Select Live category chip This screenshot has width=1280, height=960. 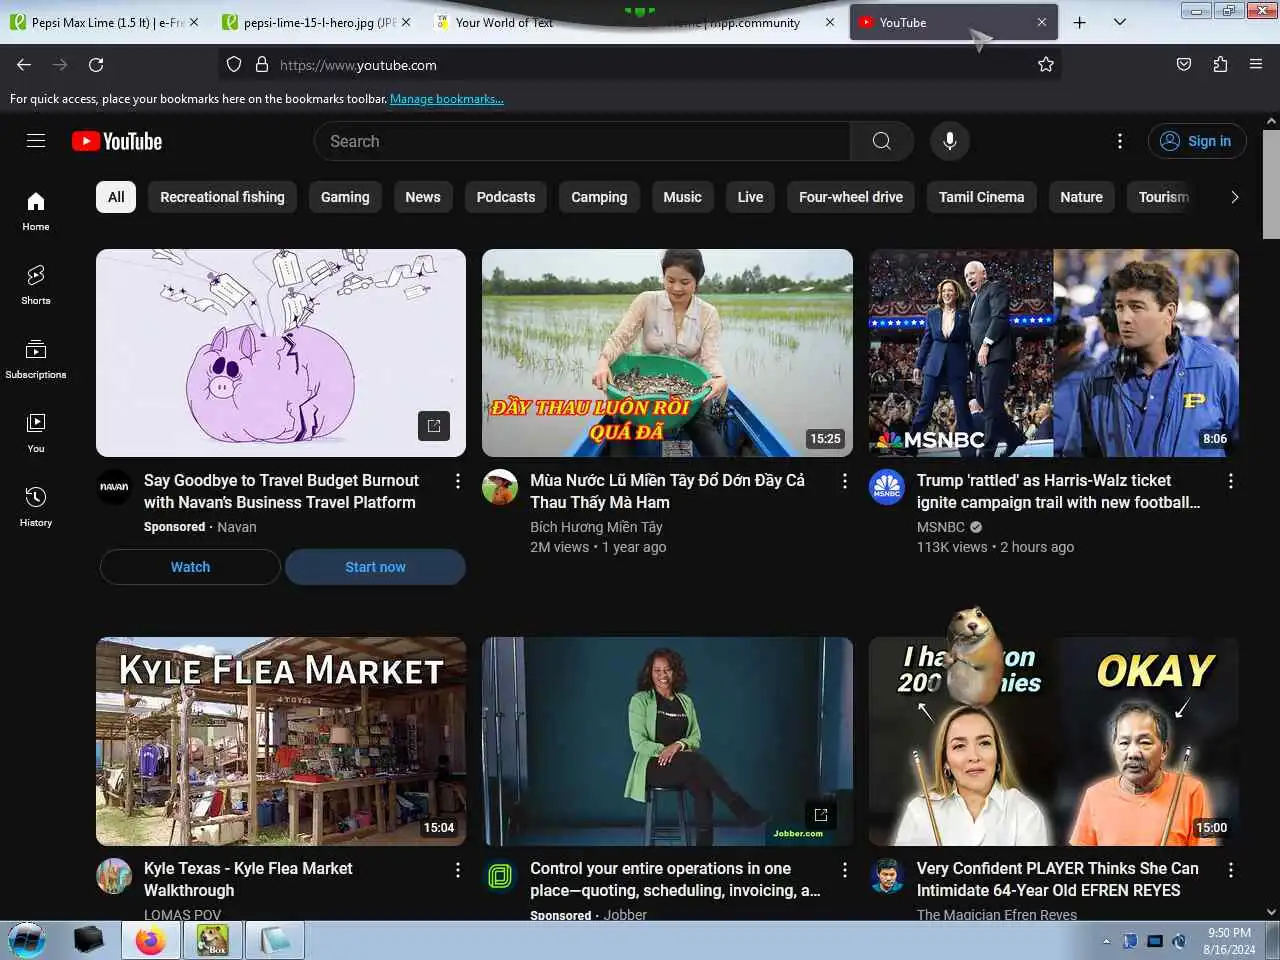tap(751, 197)
